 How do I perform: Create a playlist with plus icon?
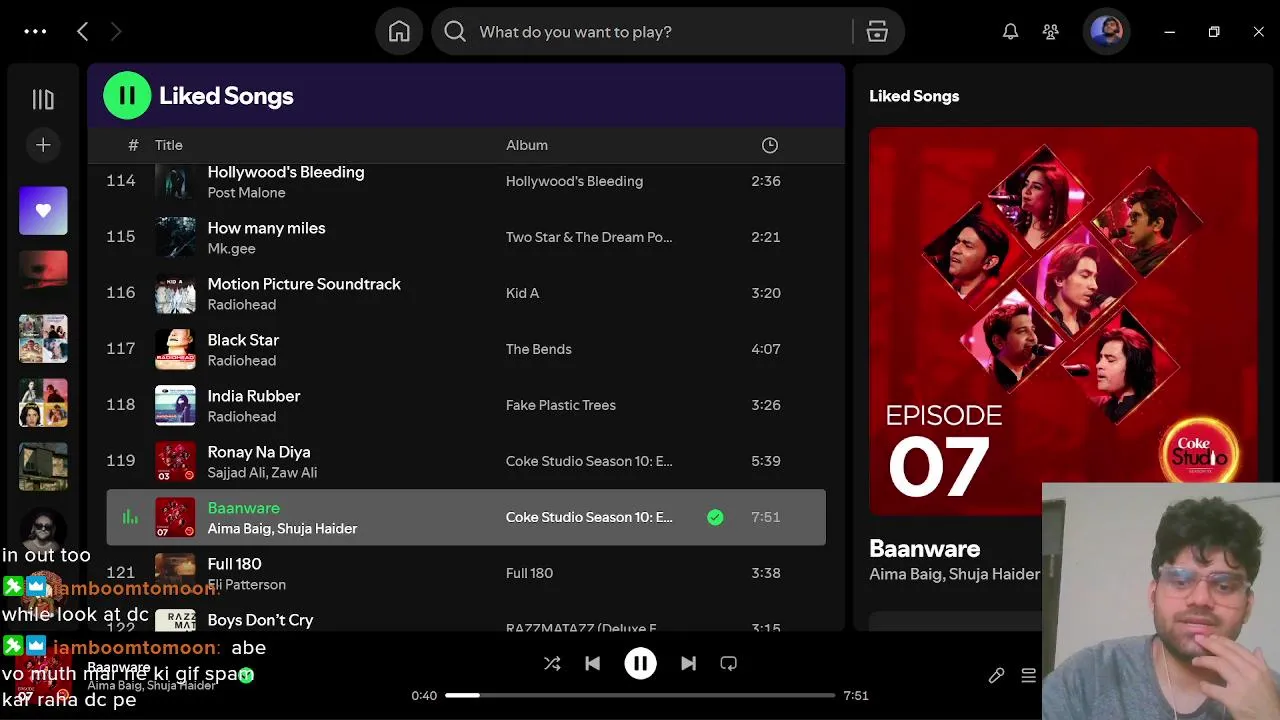click(x=43, y=145)
